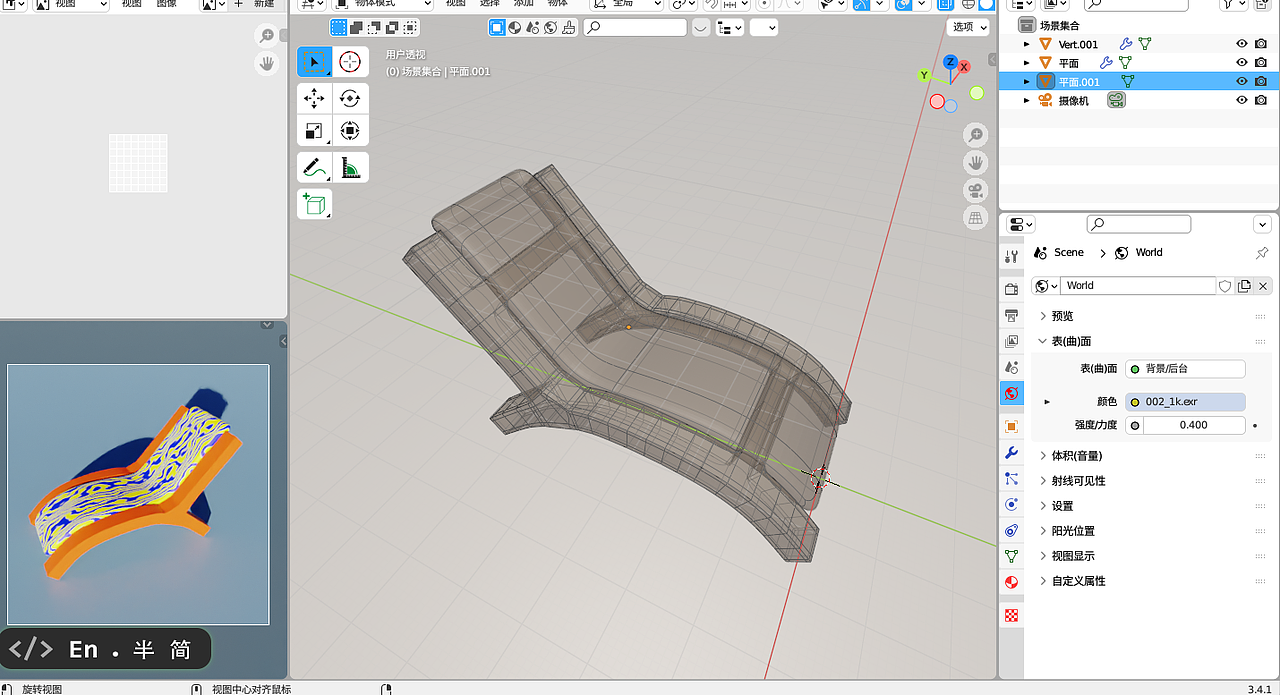Expand Vert.001 tree item in outliner
Image resolution: width=1280 pixels, height=695 pixels.
click(1027, 44)
